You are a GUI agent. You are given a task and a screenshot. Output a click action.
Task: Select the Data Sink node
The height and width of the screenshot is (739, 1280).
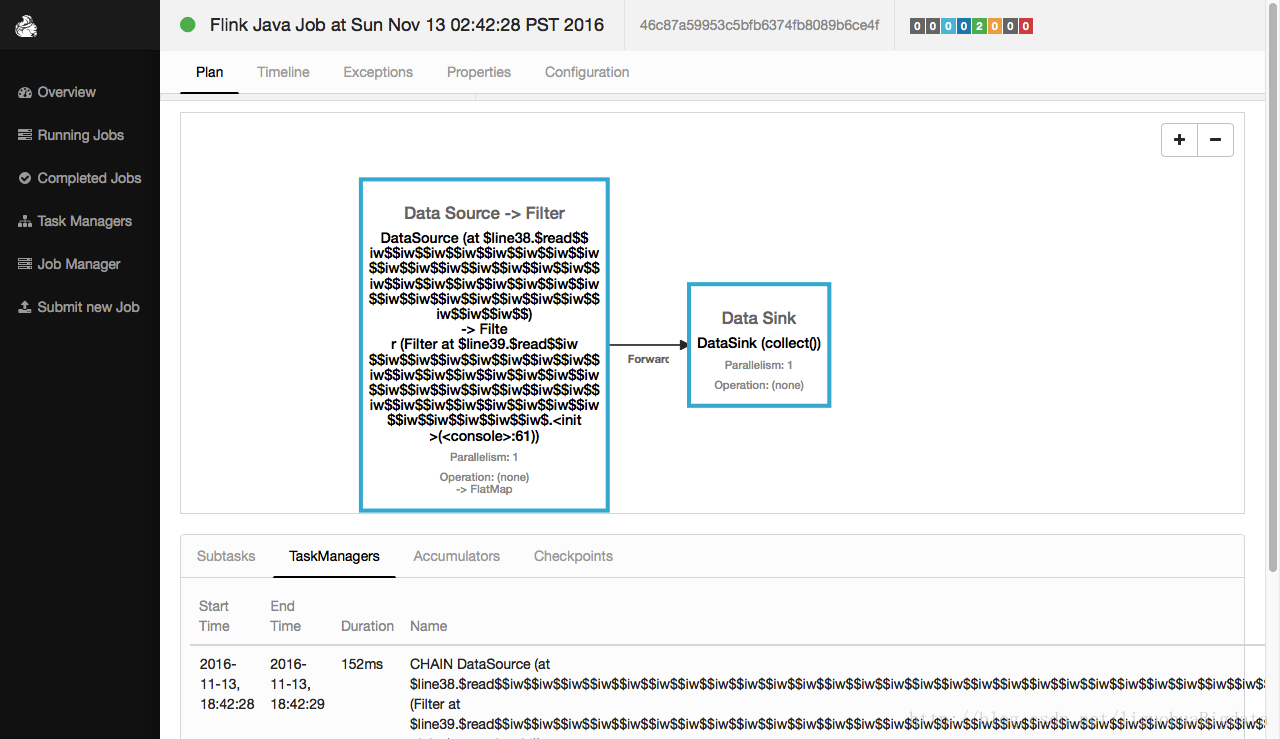(x=759, y=345)
